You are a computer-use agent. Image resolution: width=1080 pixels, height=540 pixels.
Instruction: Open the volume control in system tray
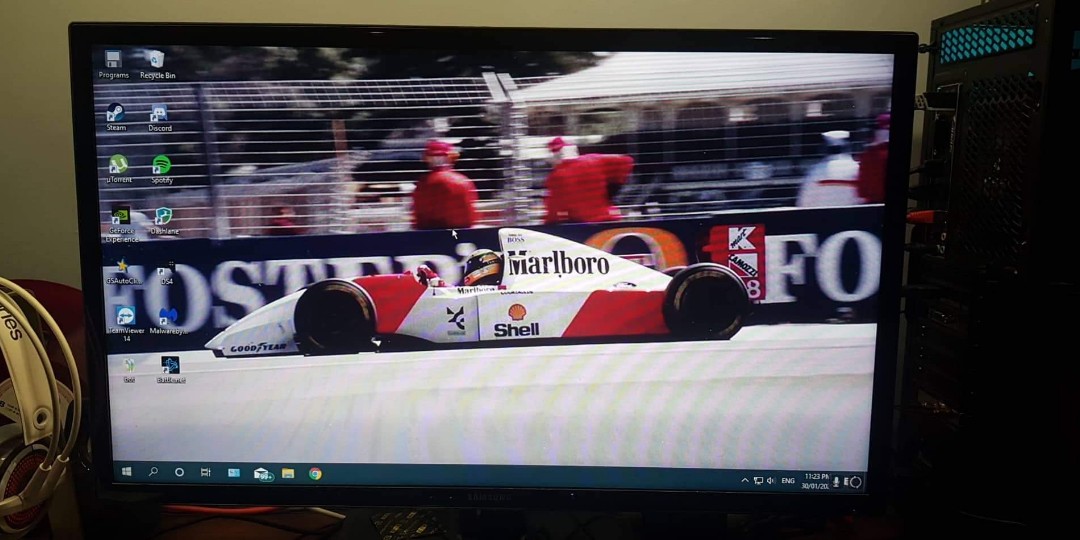[770, 481]
